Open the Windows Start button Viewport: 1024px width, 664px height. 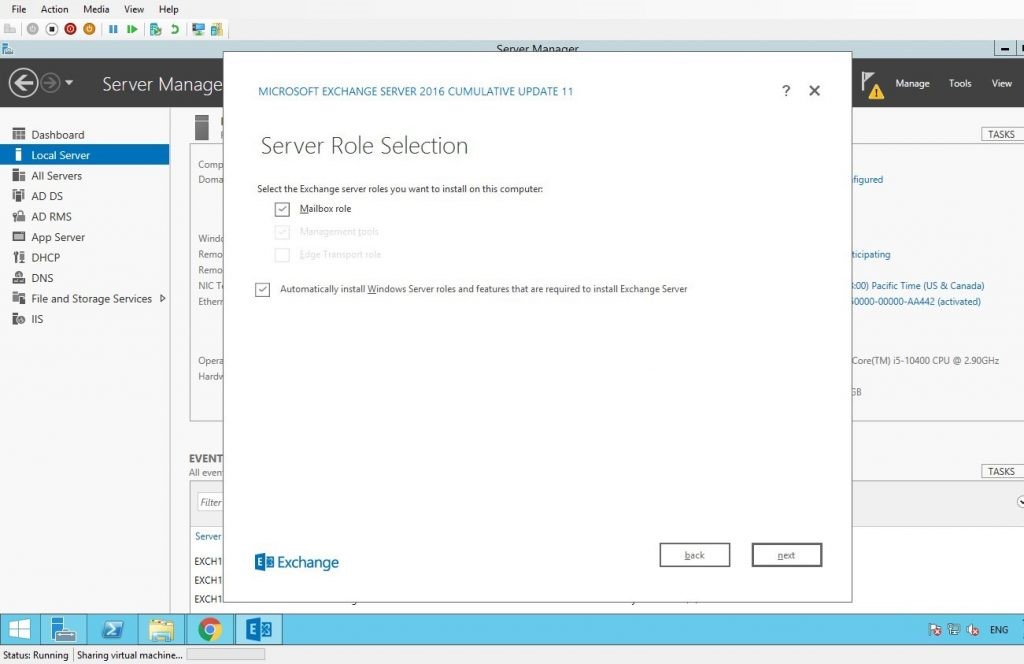coord(20,629)
